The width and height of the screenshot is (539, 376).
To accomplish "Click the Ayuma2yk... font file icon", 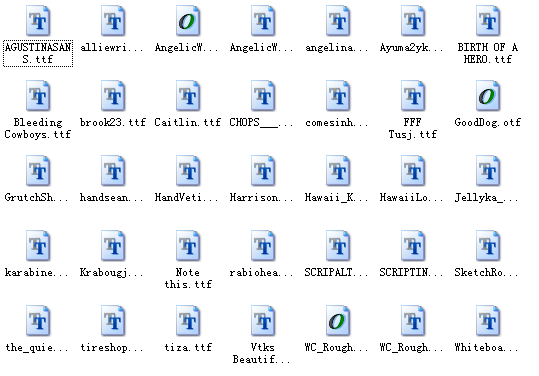I will pyautogui.click(x=413, y=21).
